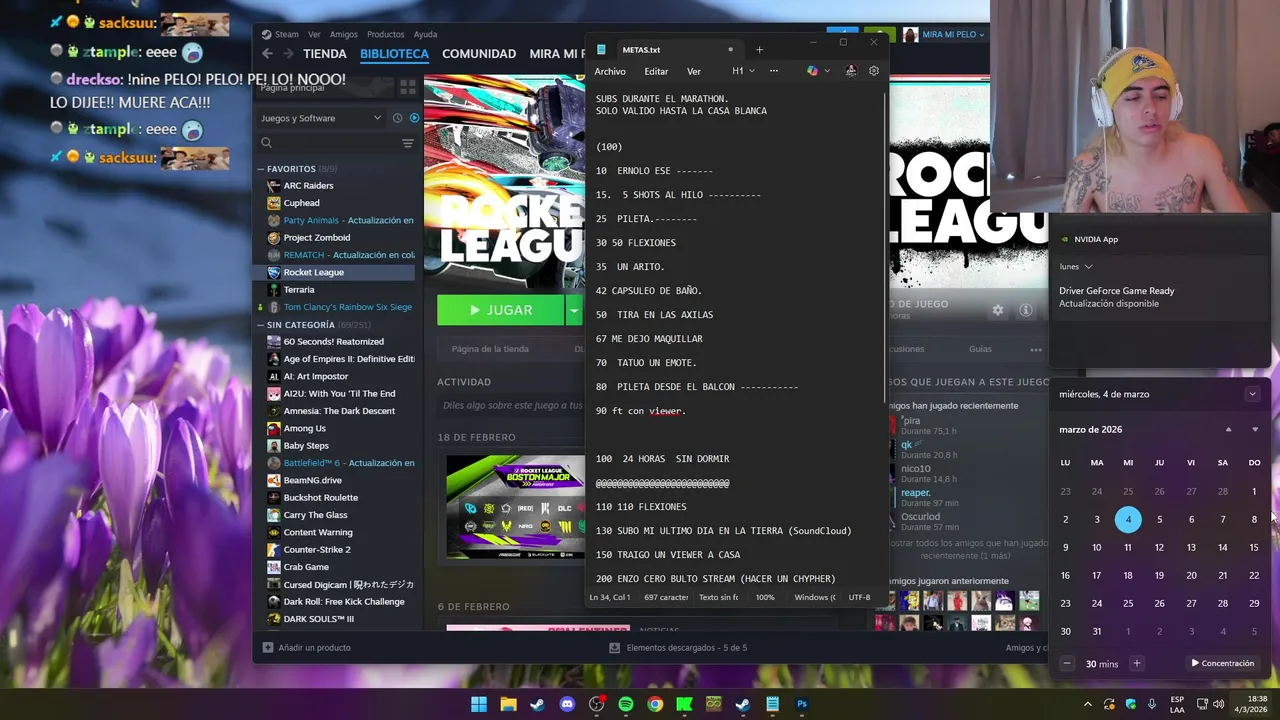1280x720 pixels.
Task: Open Copilot icon in Notepad toolbar
Action: point(812,71)
